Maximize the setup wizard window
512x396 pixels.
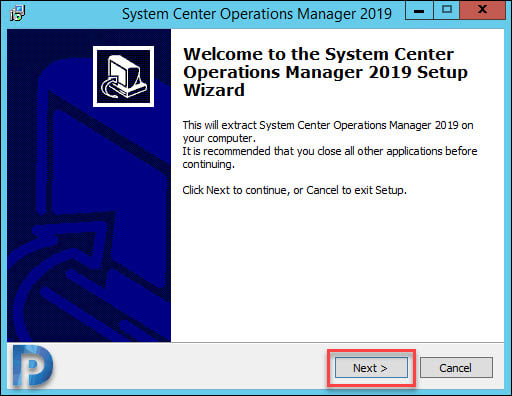tap(446, 10)
